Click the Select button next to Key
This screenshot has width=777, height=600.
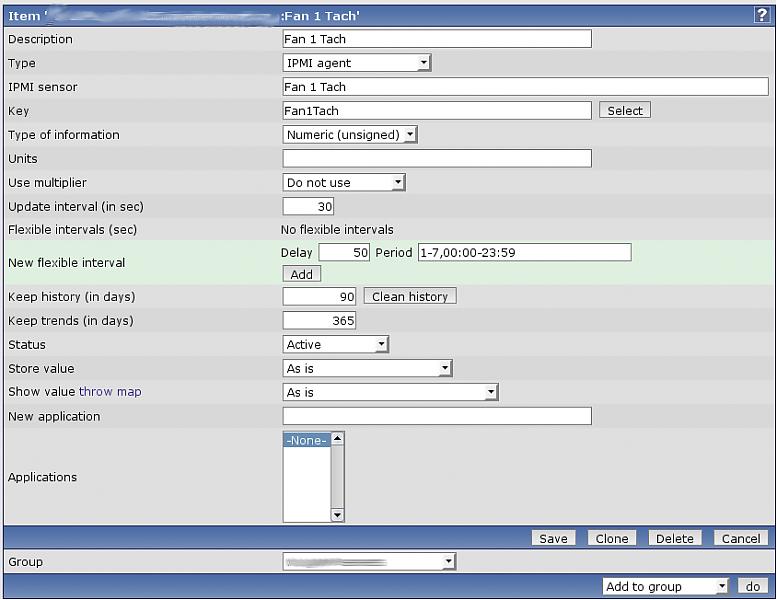[x=625, y=110]
